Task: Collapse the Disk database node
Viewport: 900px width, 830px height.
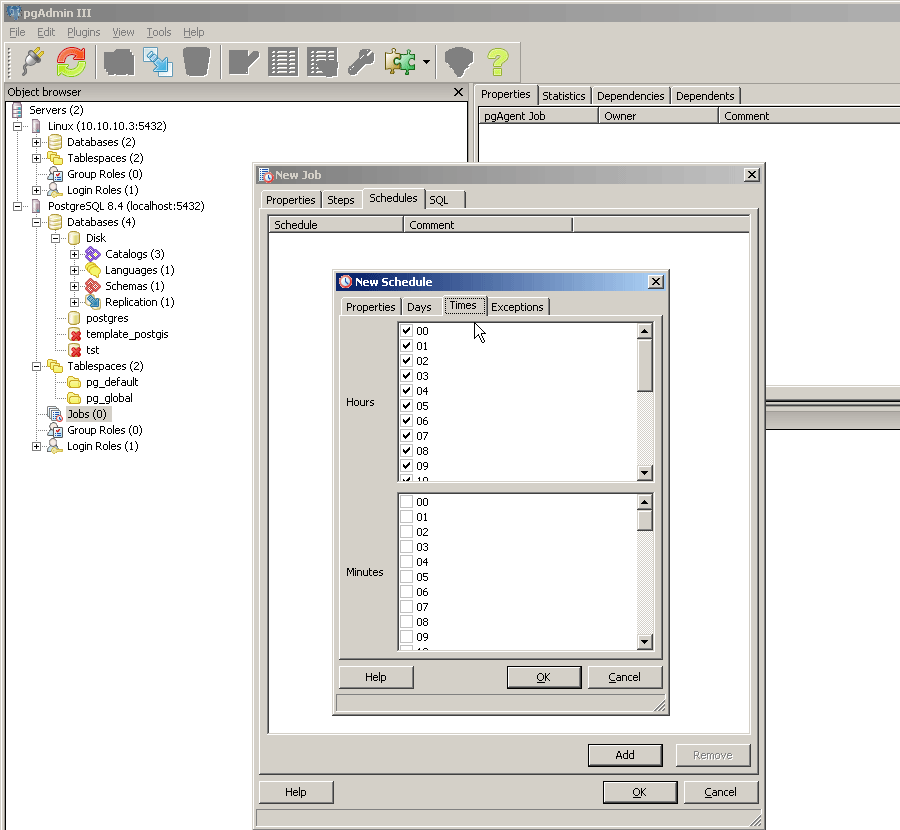Action: (x=55, y=238)
